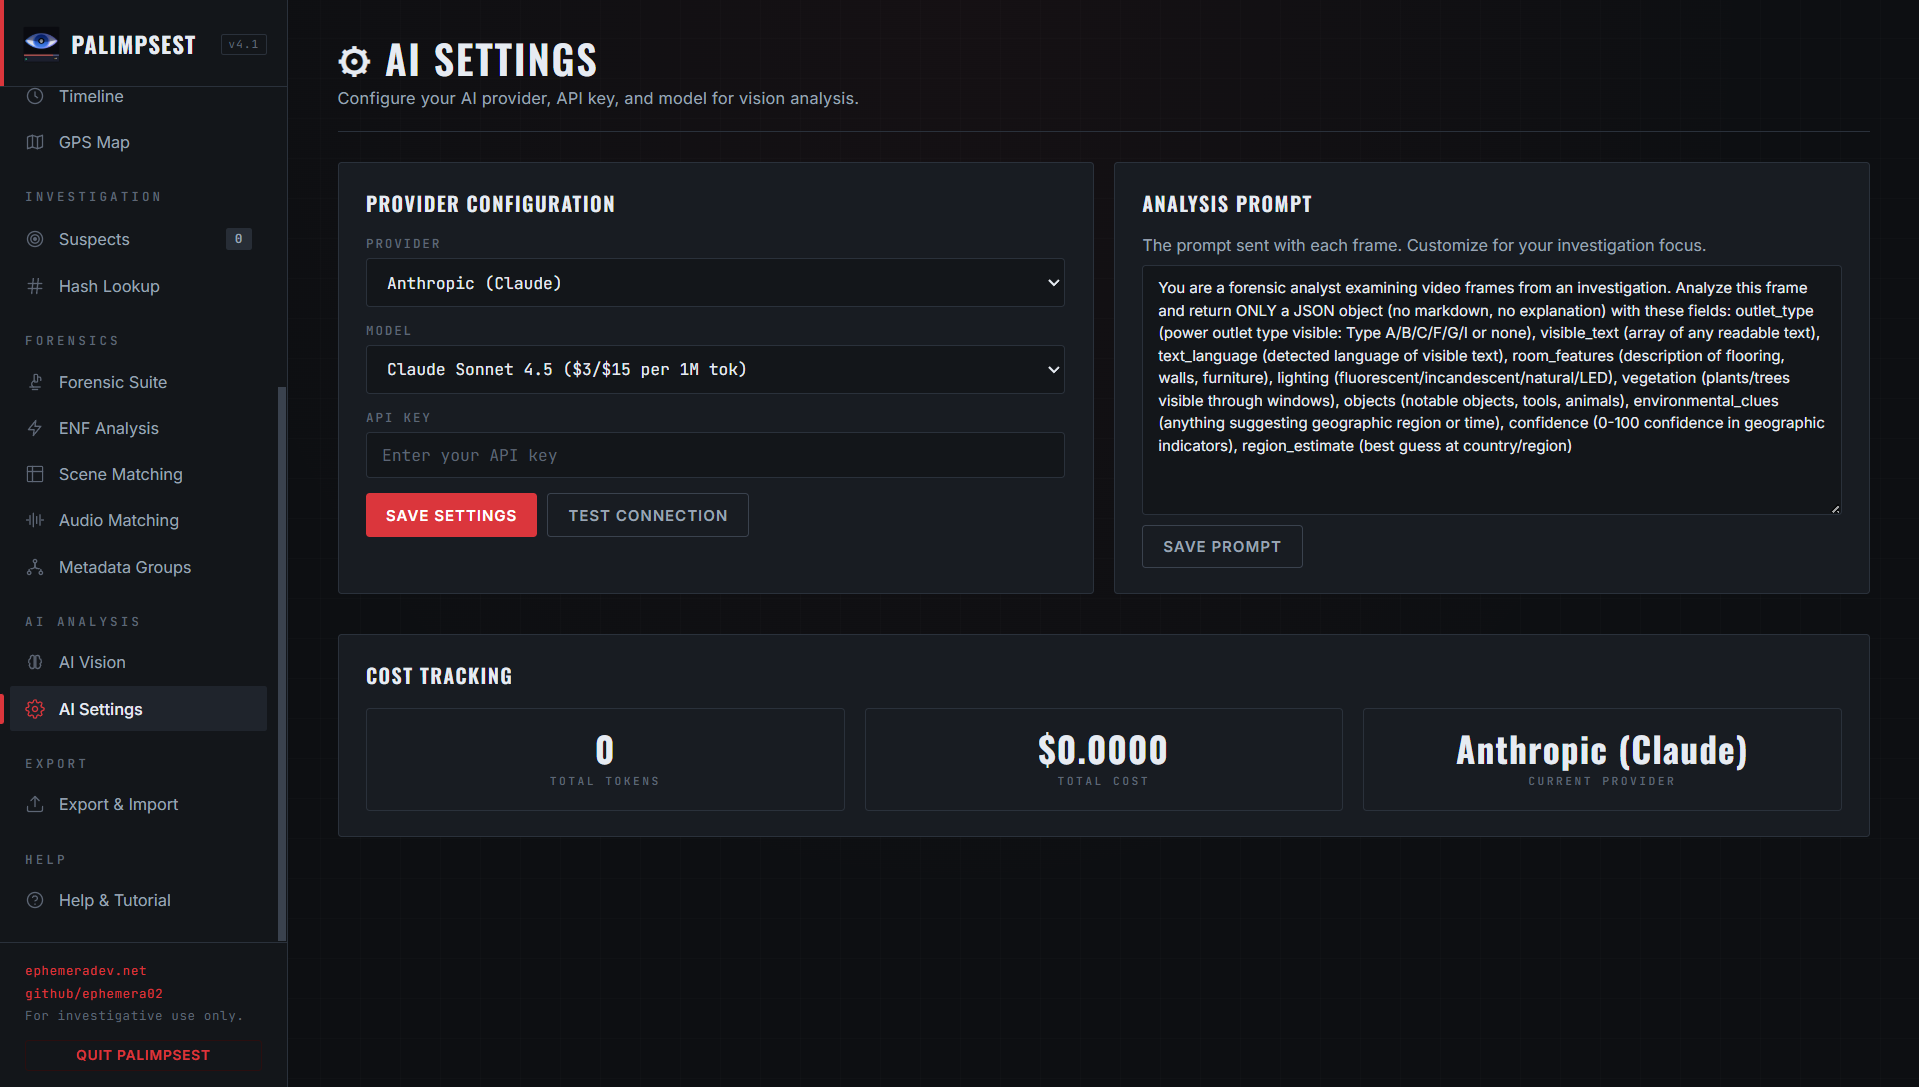
Task: Click the Suspects count badge showing 0
Action: click(x=238, y=239)
